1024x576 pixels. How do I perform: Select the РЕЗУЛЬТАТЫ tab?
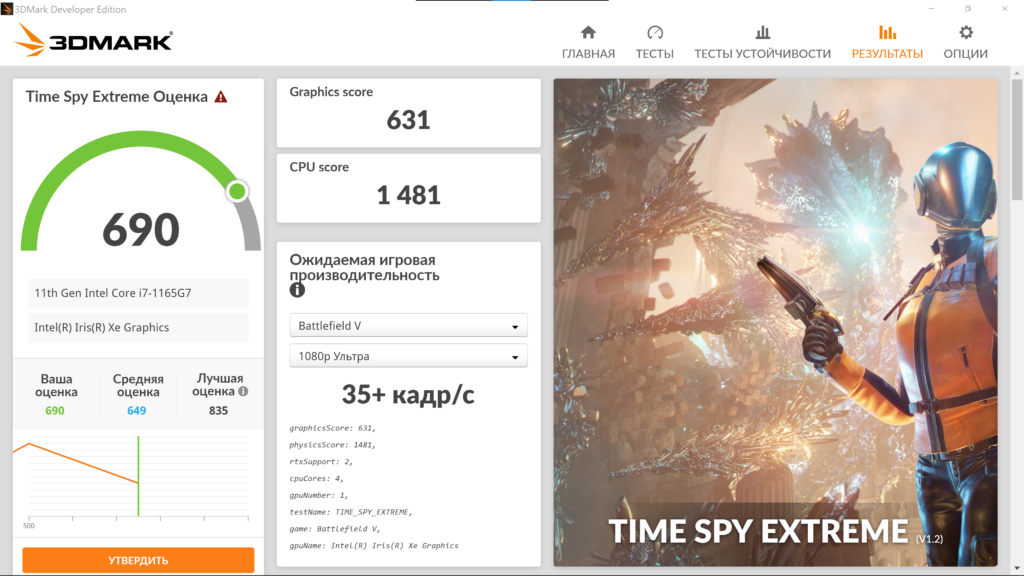pyautogui.click(x=888, y=54)
